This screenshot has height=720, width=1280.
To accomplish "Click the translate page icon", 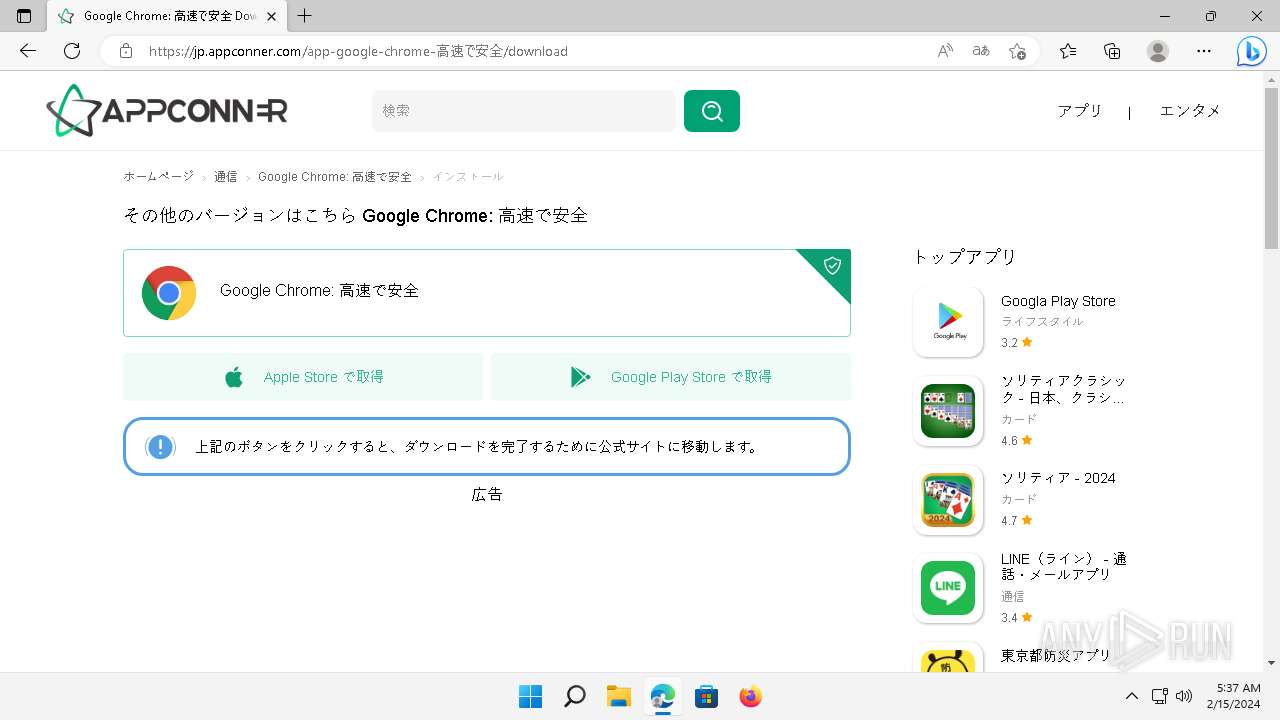I will point(981,51).
